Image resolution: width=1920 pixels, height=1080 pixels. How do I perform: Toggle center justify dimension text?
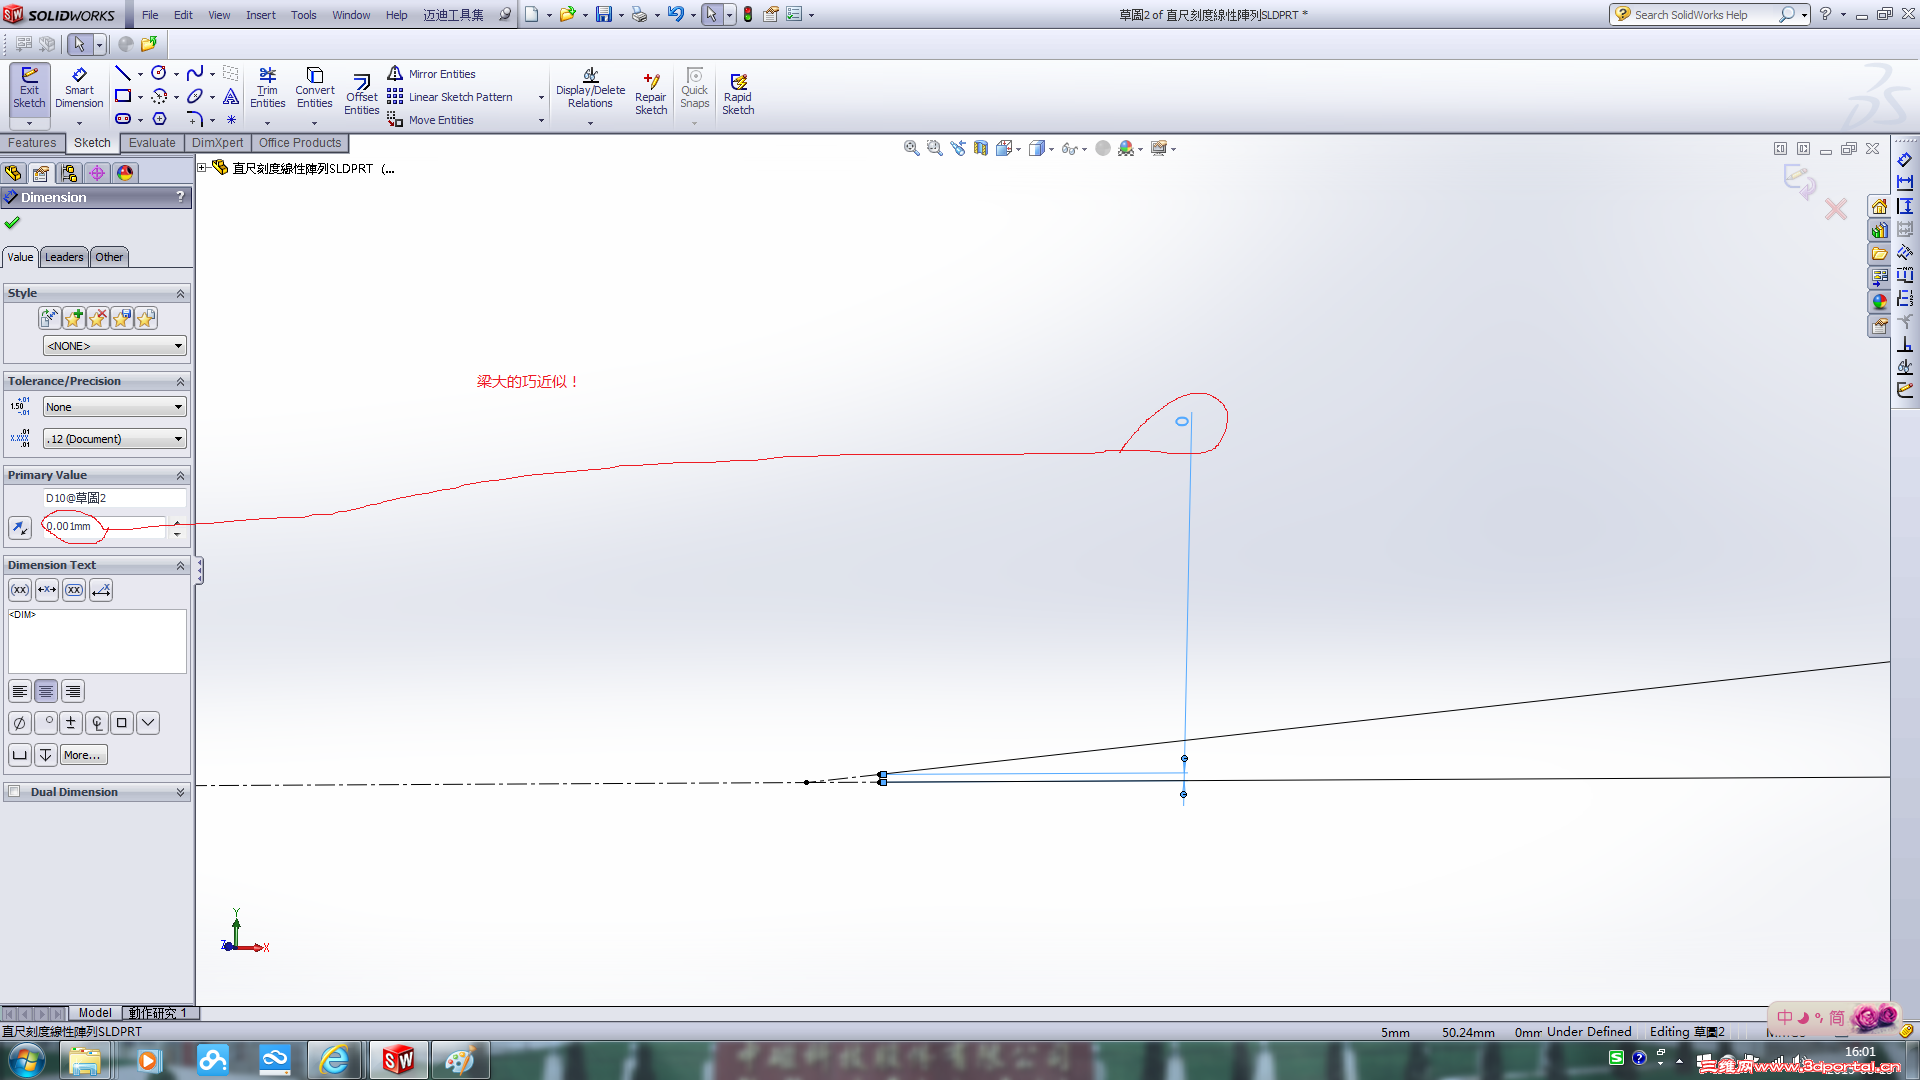coord(46,691)
